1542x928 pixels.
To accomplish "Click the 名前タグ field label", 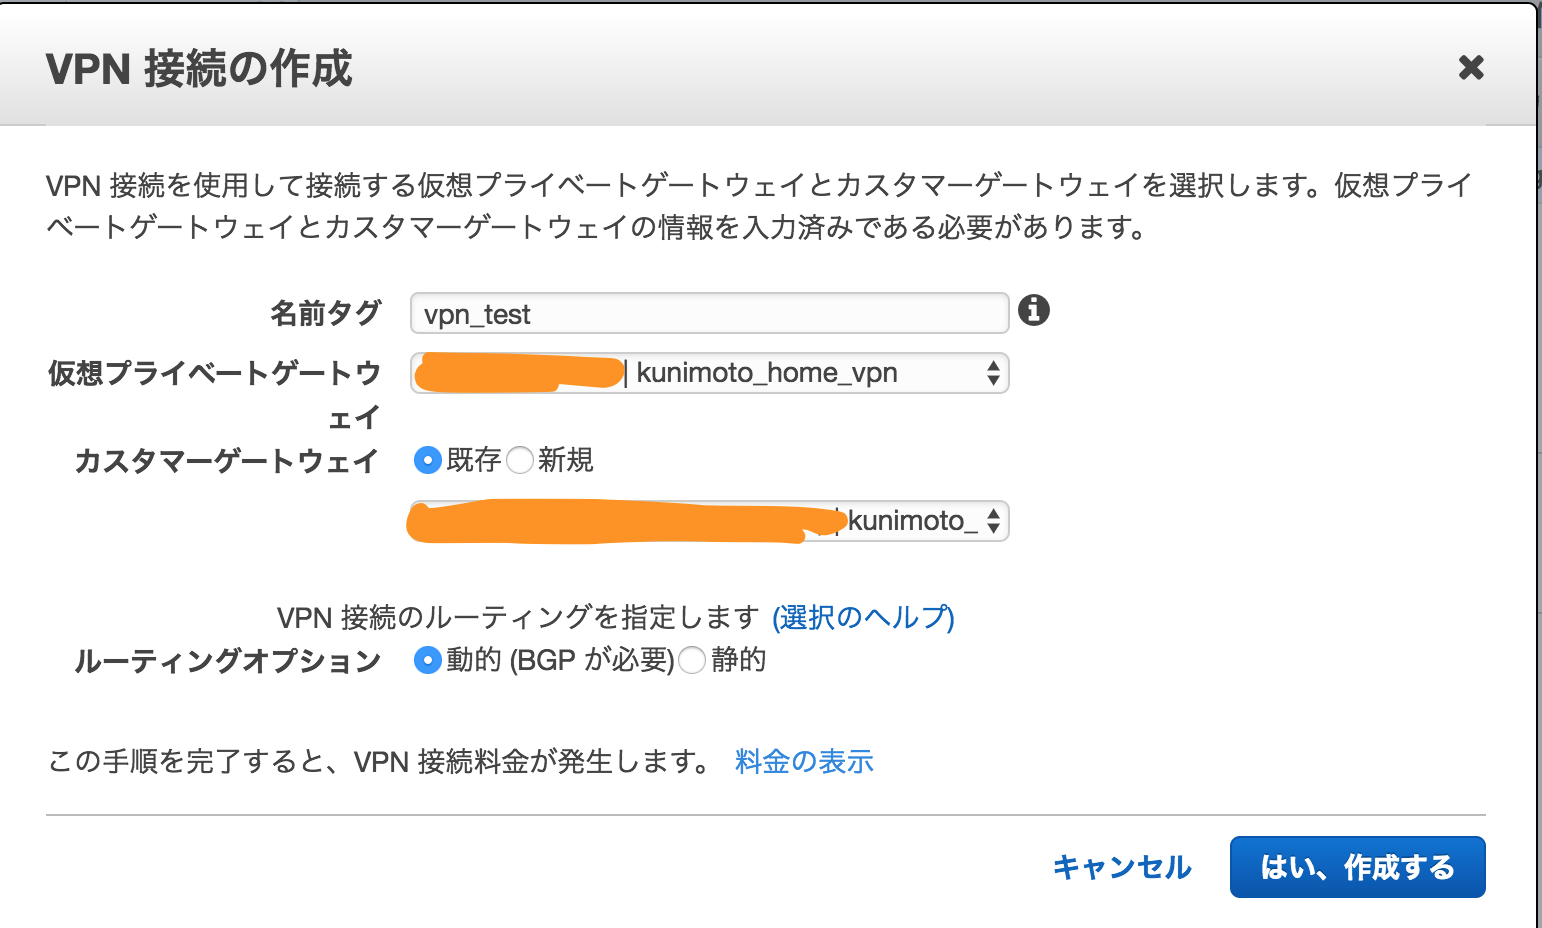I will [326, 313].
